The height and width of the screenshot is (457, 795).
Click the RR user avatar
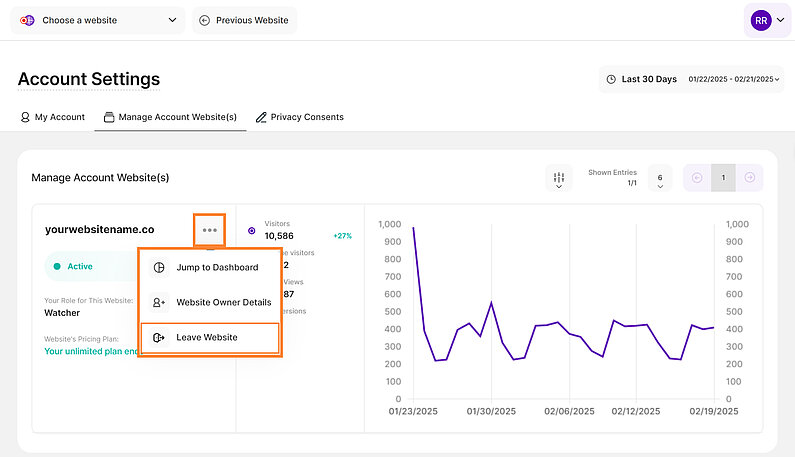pos(761,20)
